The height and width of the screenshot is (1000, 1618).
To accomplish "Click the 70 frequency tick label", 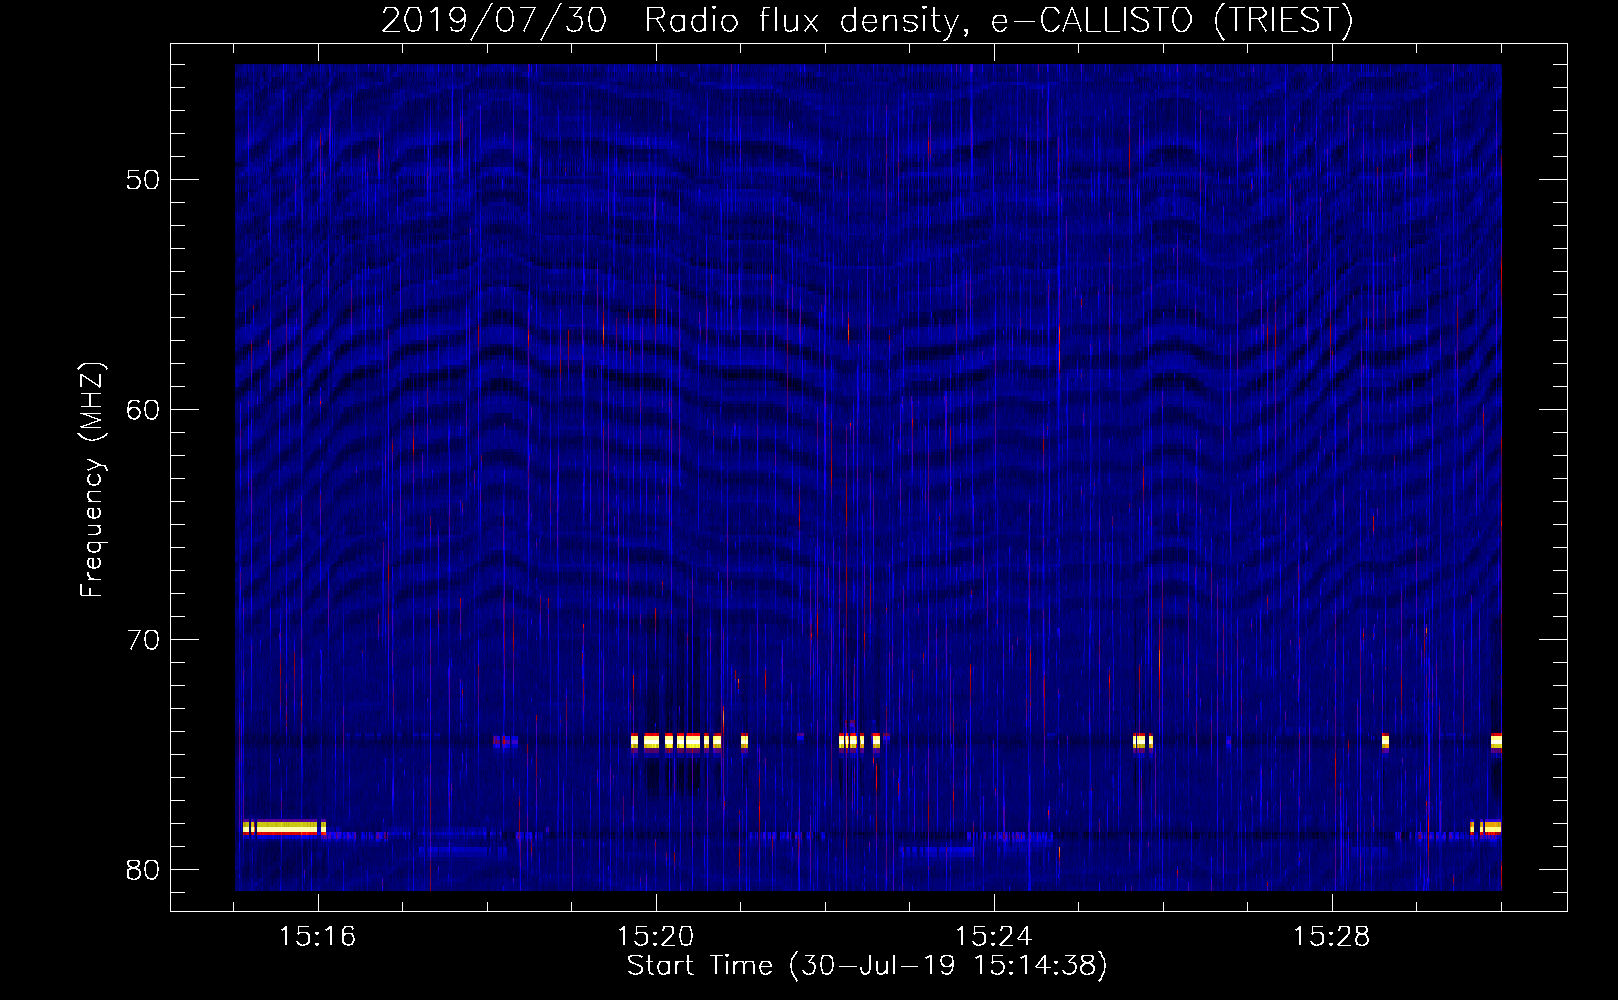I will point(144,640).
